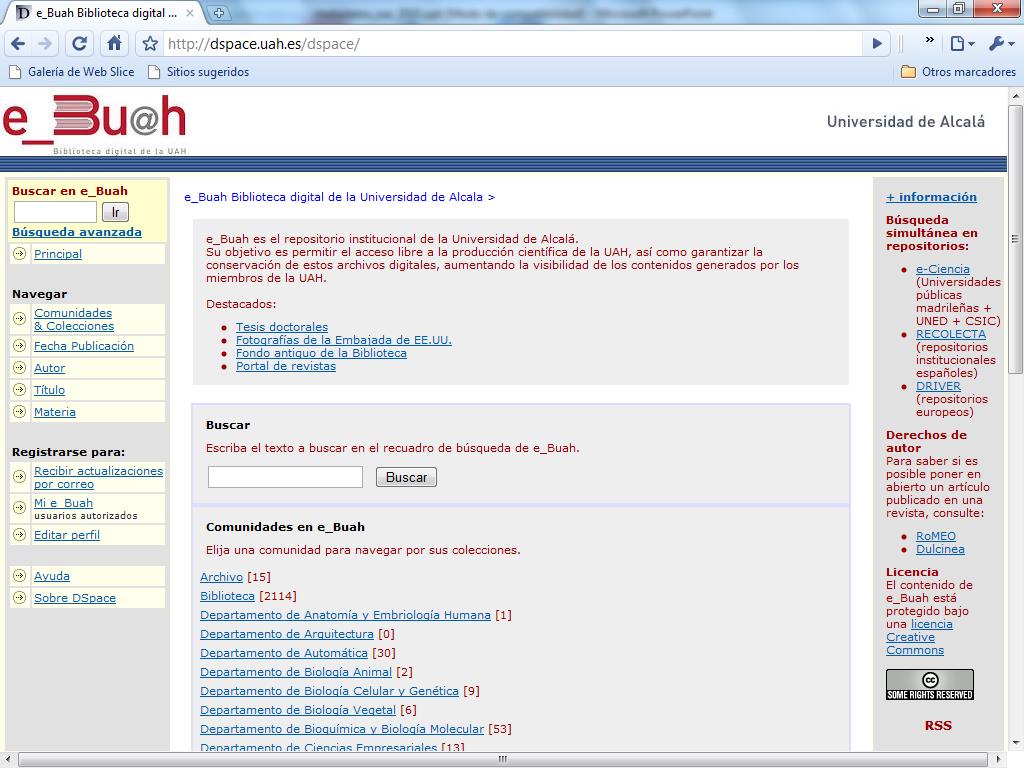The image size is (1024, 768).
Task: Open Galería de Web Slice bookmark
Action: click(72, 72)
